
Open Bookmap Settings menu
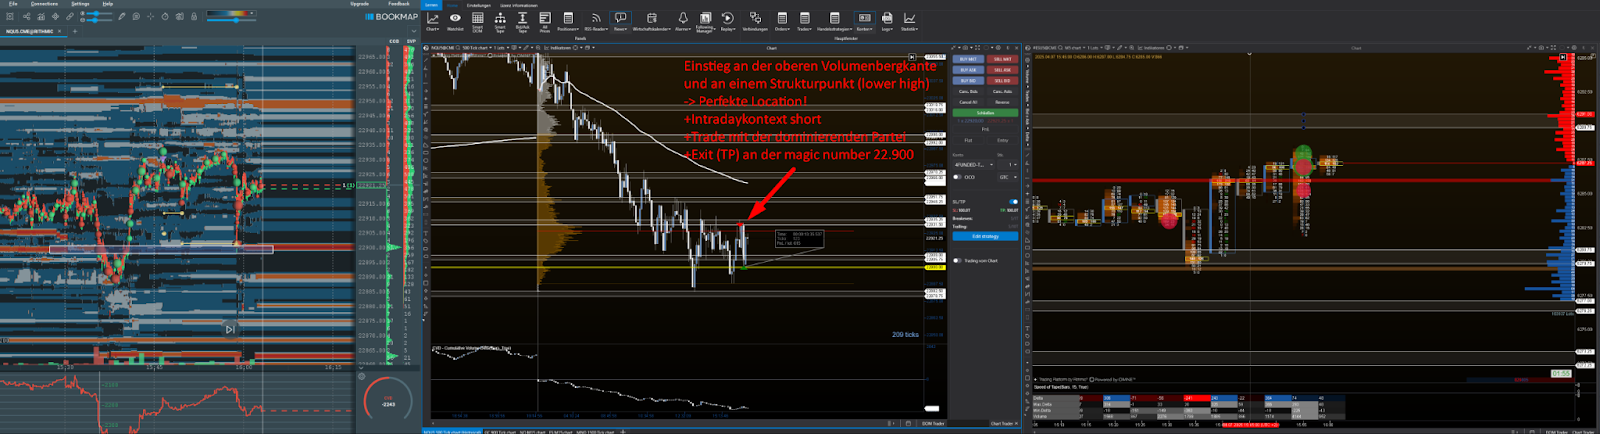coord(80,4)
